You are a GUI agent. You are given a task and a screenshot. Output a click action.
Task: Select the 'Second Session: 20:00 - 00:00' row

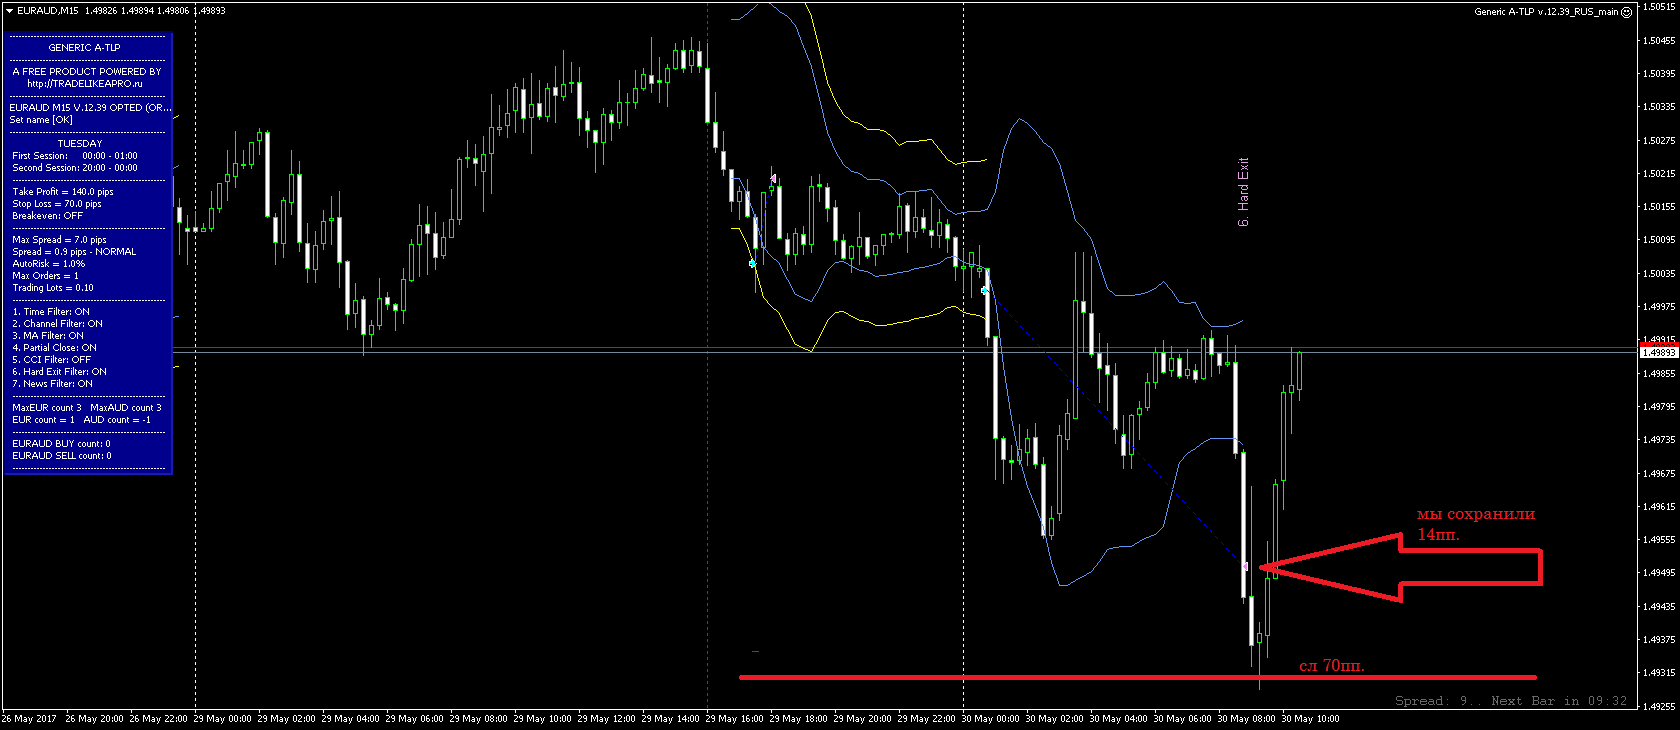click(x=75, y=168)
